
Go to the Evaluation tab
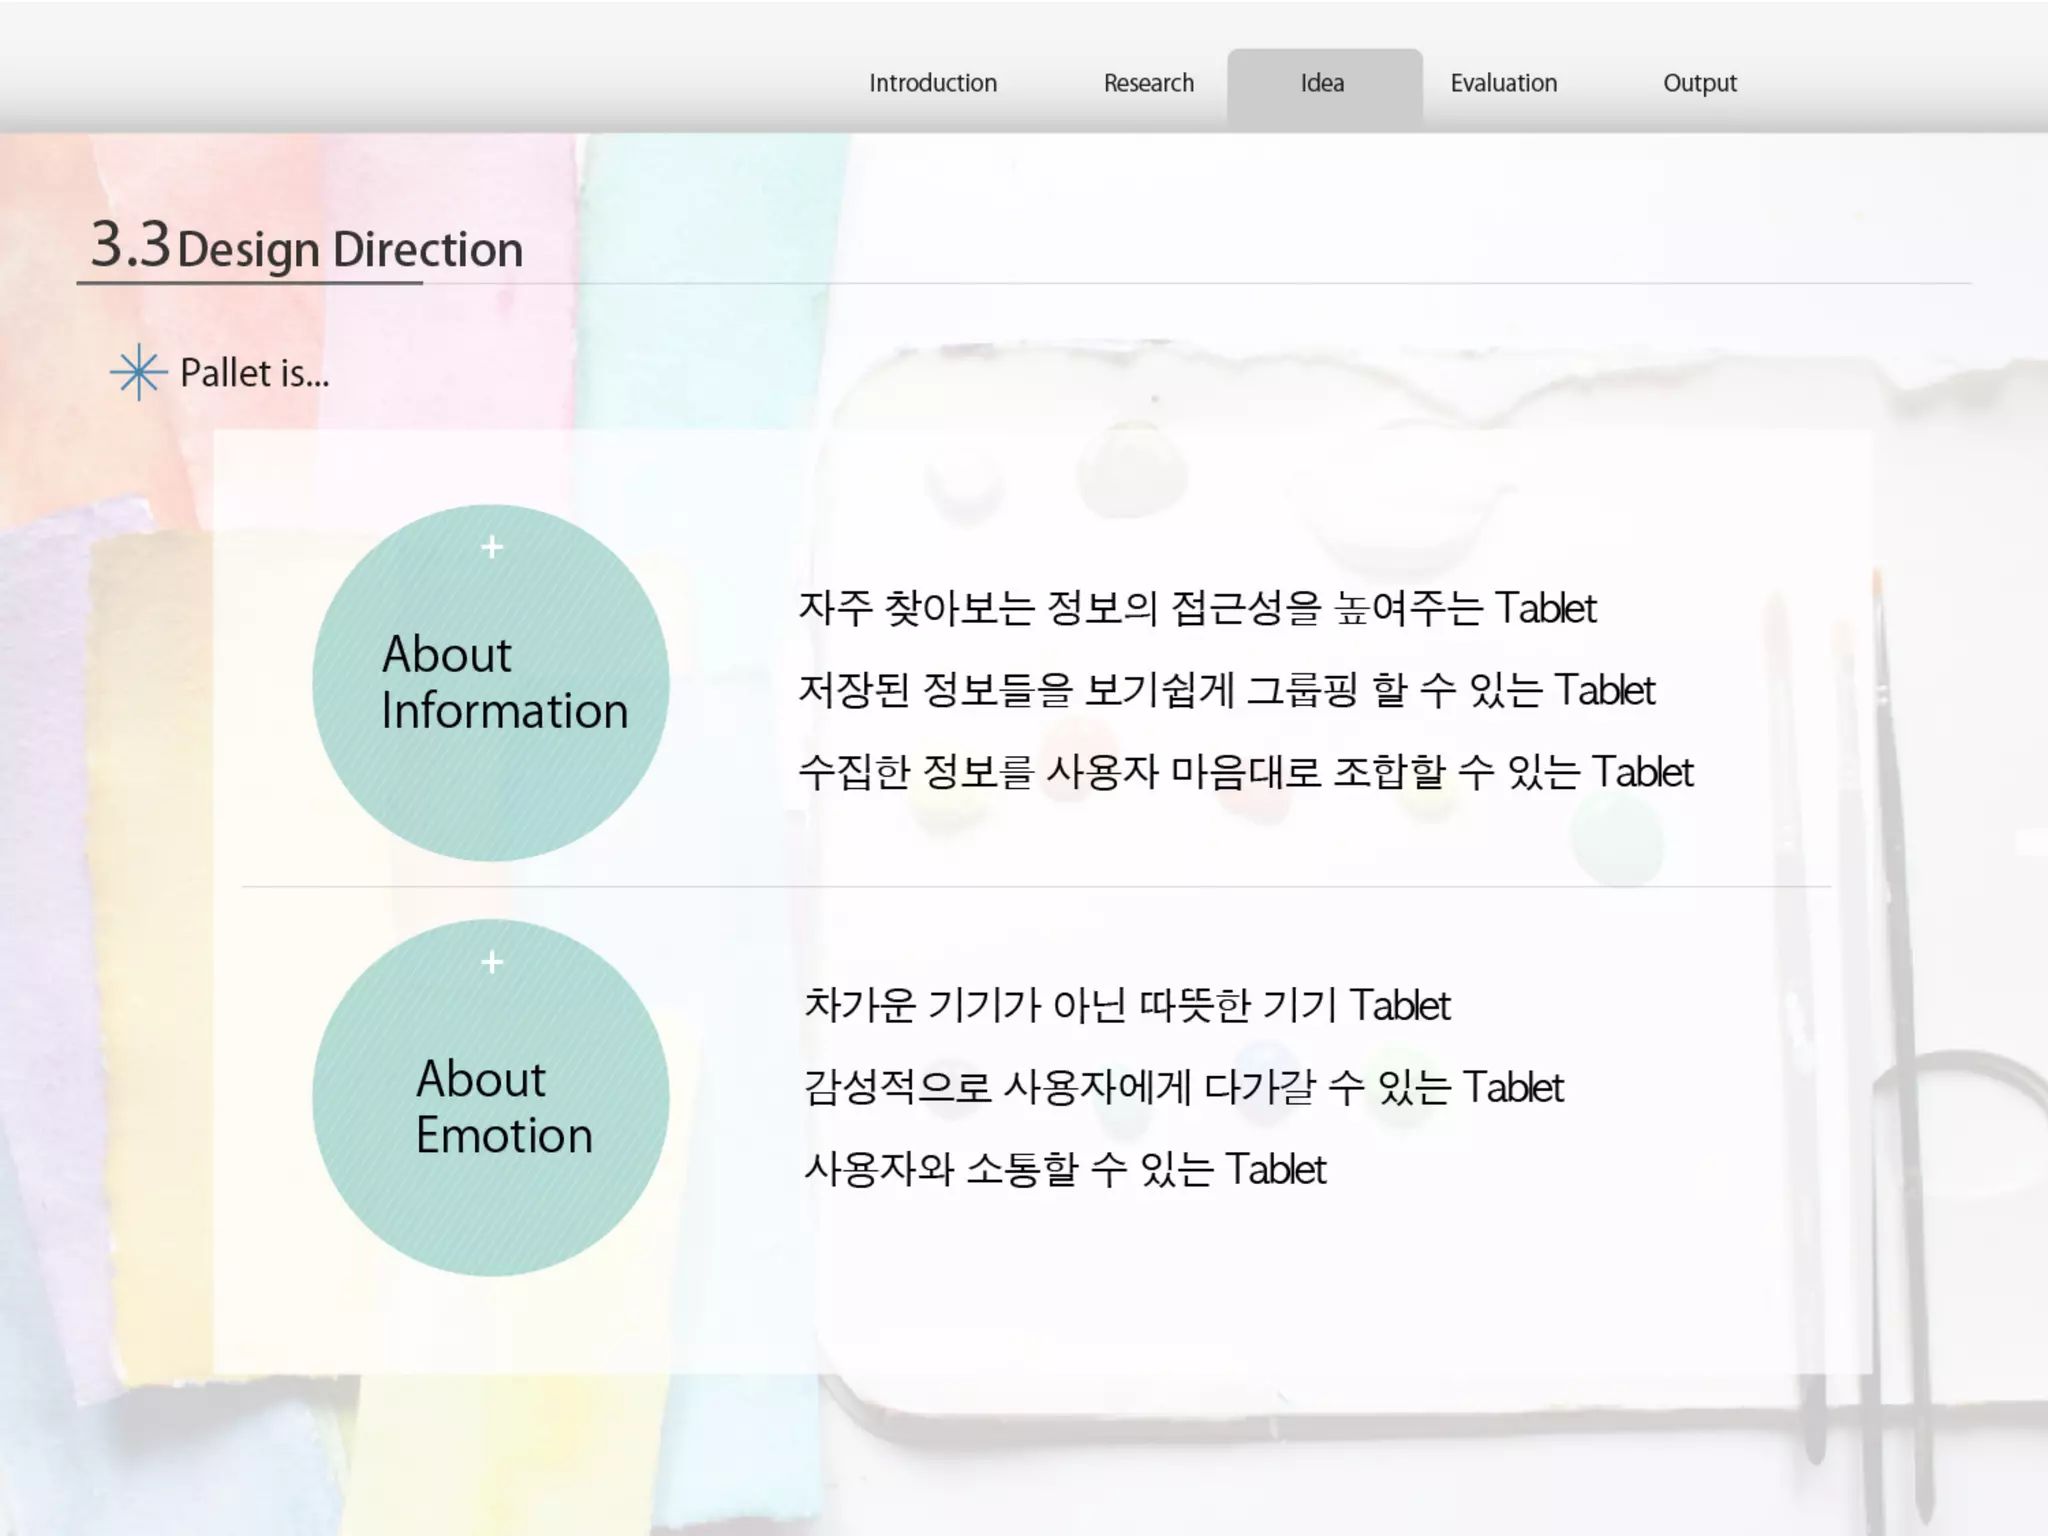coord(1503,83)
